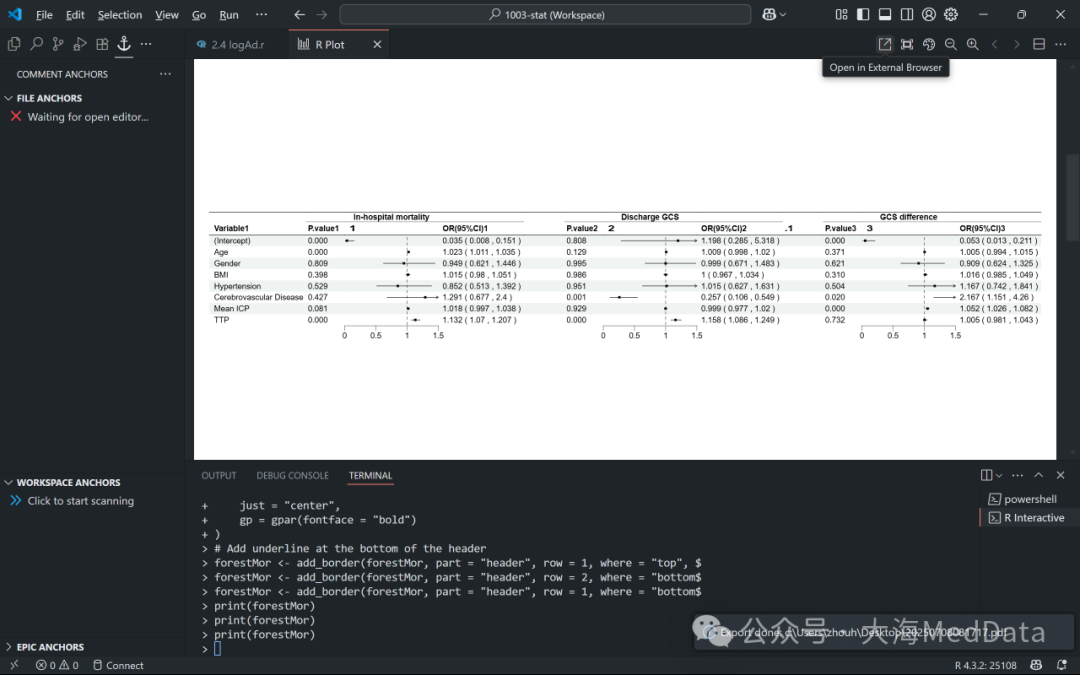Toggle secondary side bar visibility

(x=907, y=14)
